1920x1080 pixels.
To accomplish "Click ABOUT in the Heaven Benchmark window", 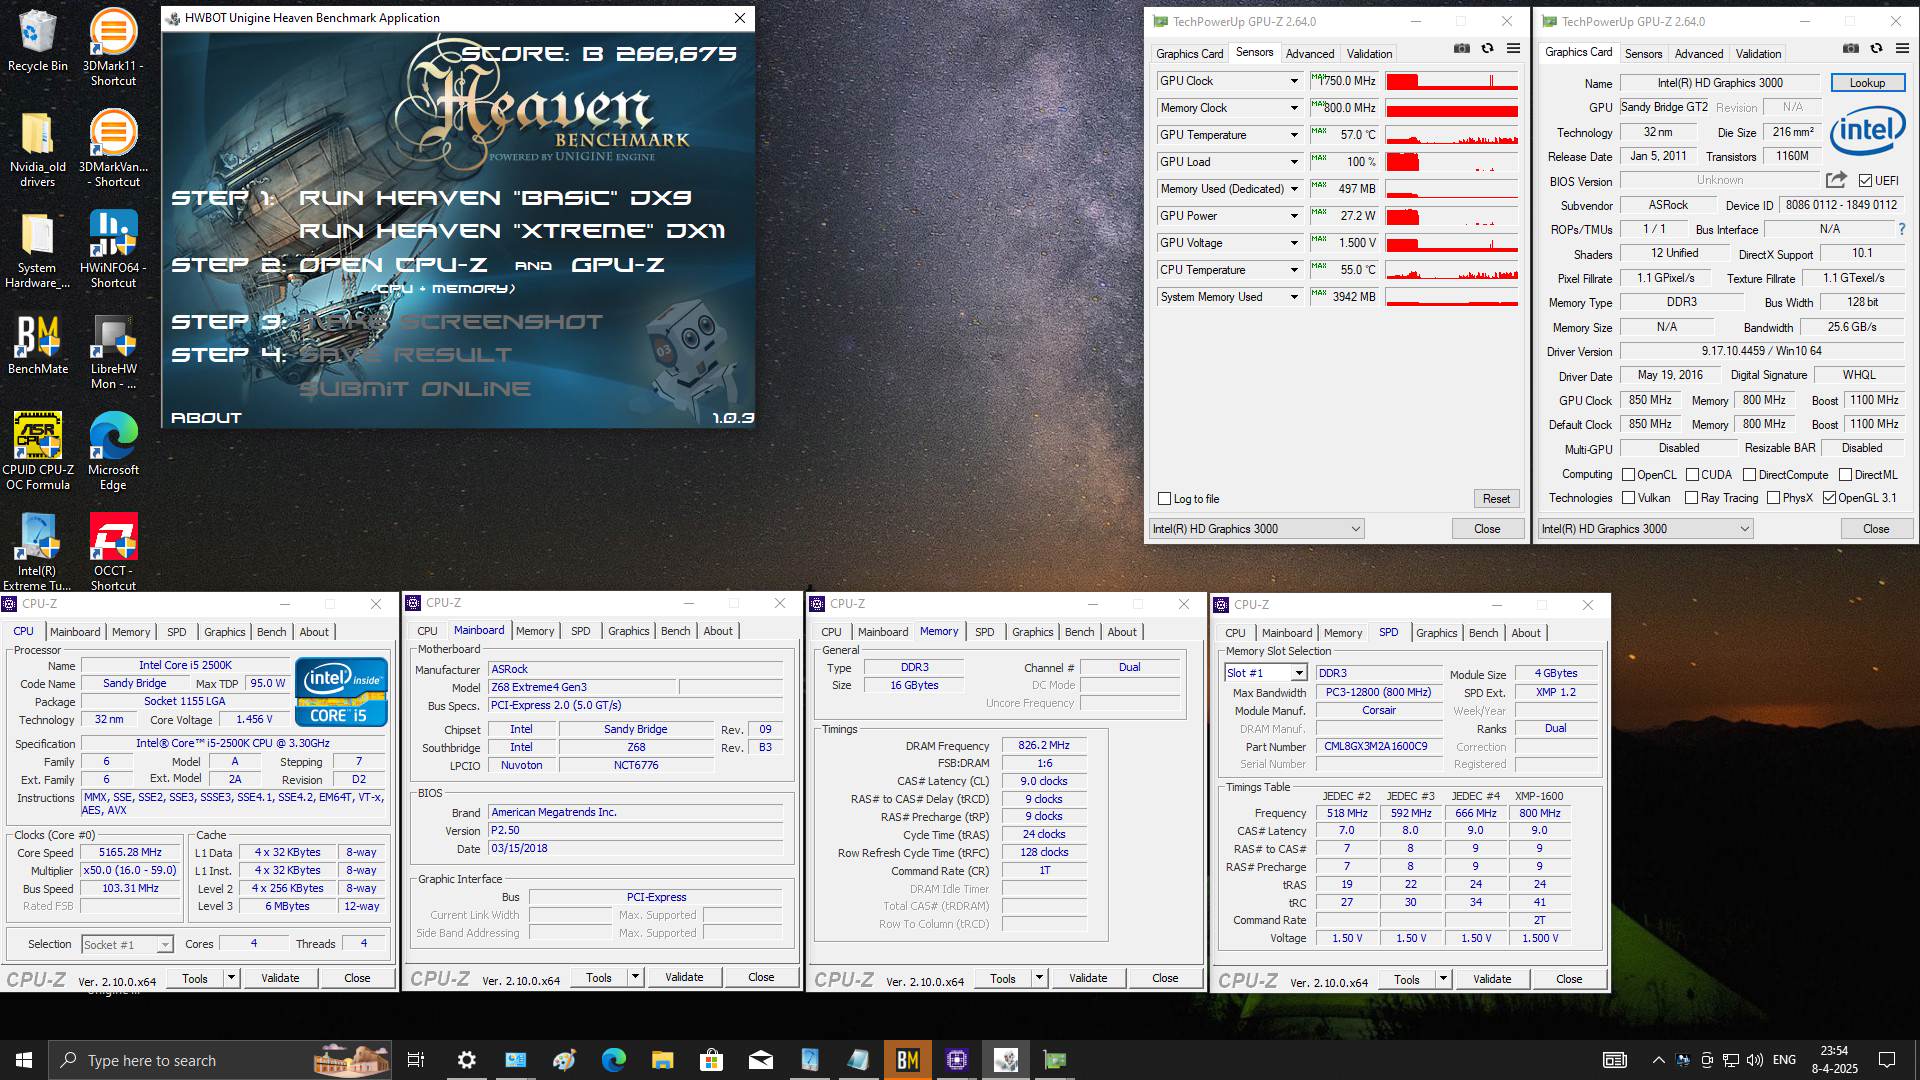I will (x=206, y=418).
